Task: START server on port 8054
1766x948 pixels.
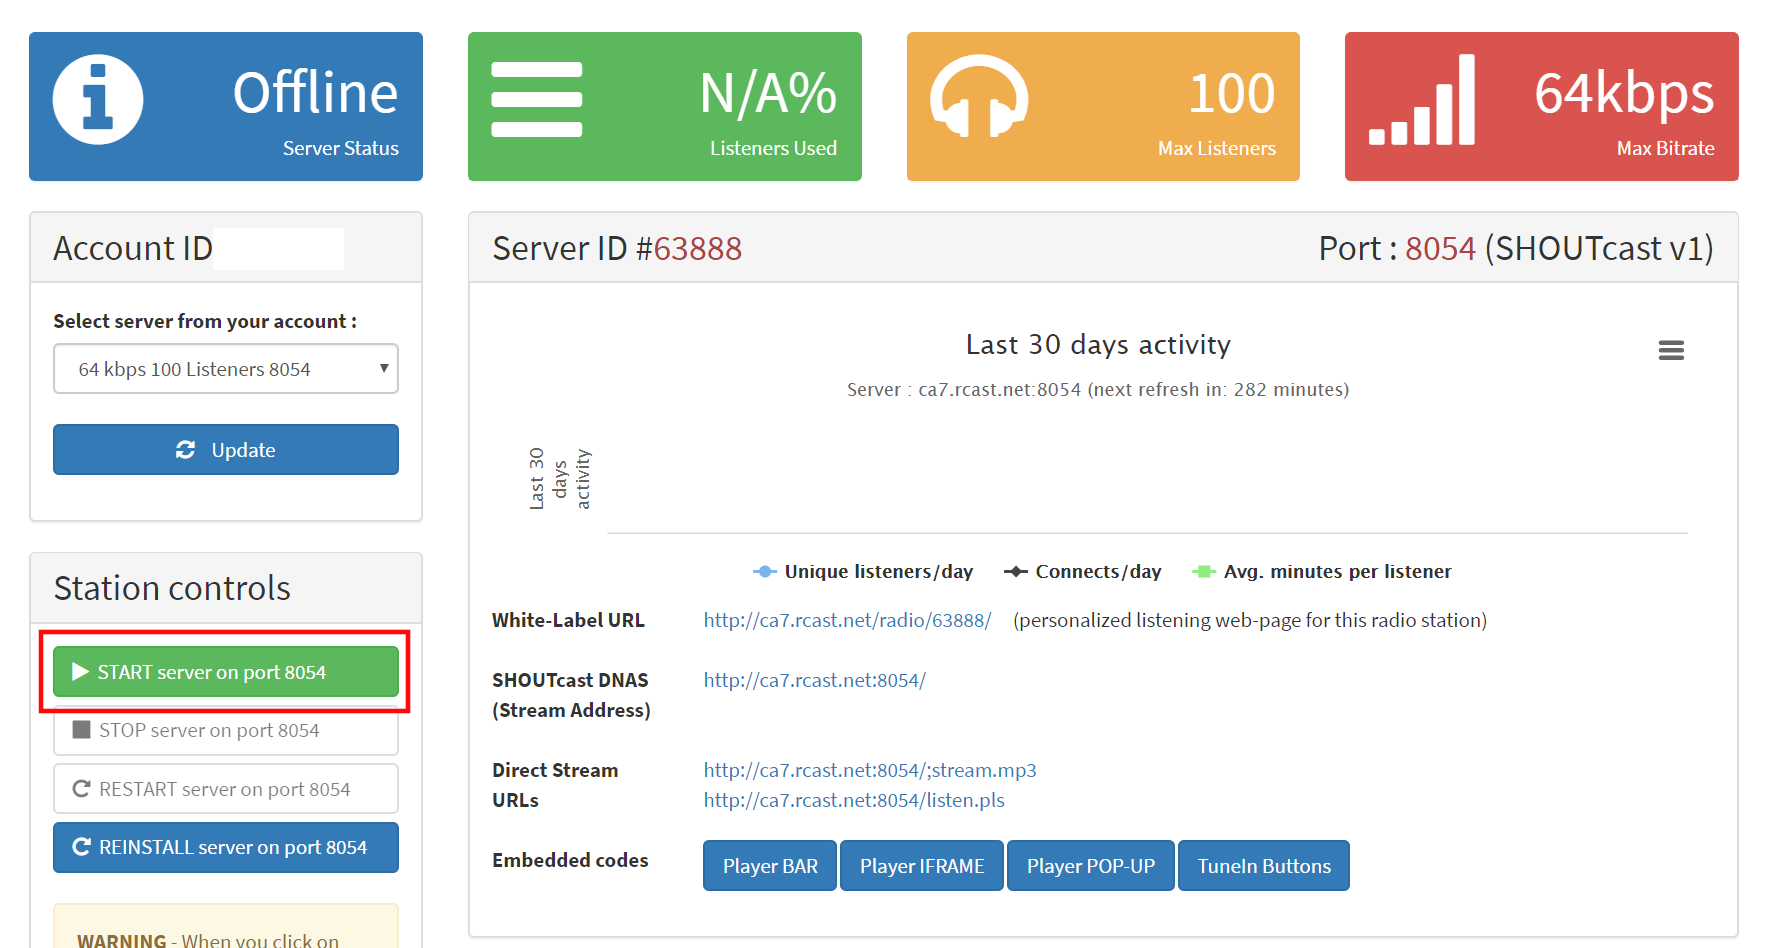Action: pyautogui.click(x=225, y=672)
